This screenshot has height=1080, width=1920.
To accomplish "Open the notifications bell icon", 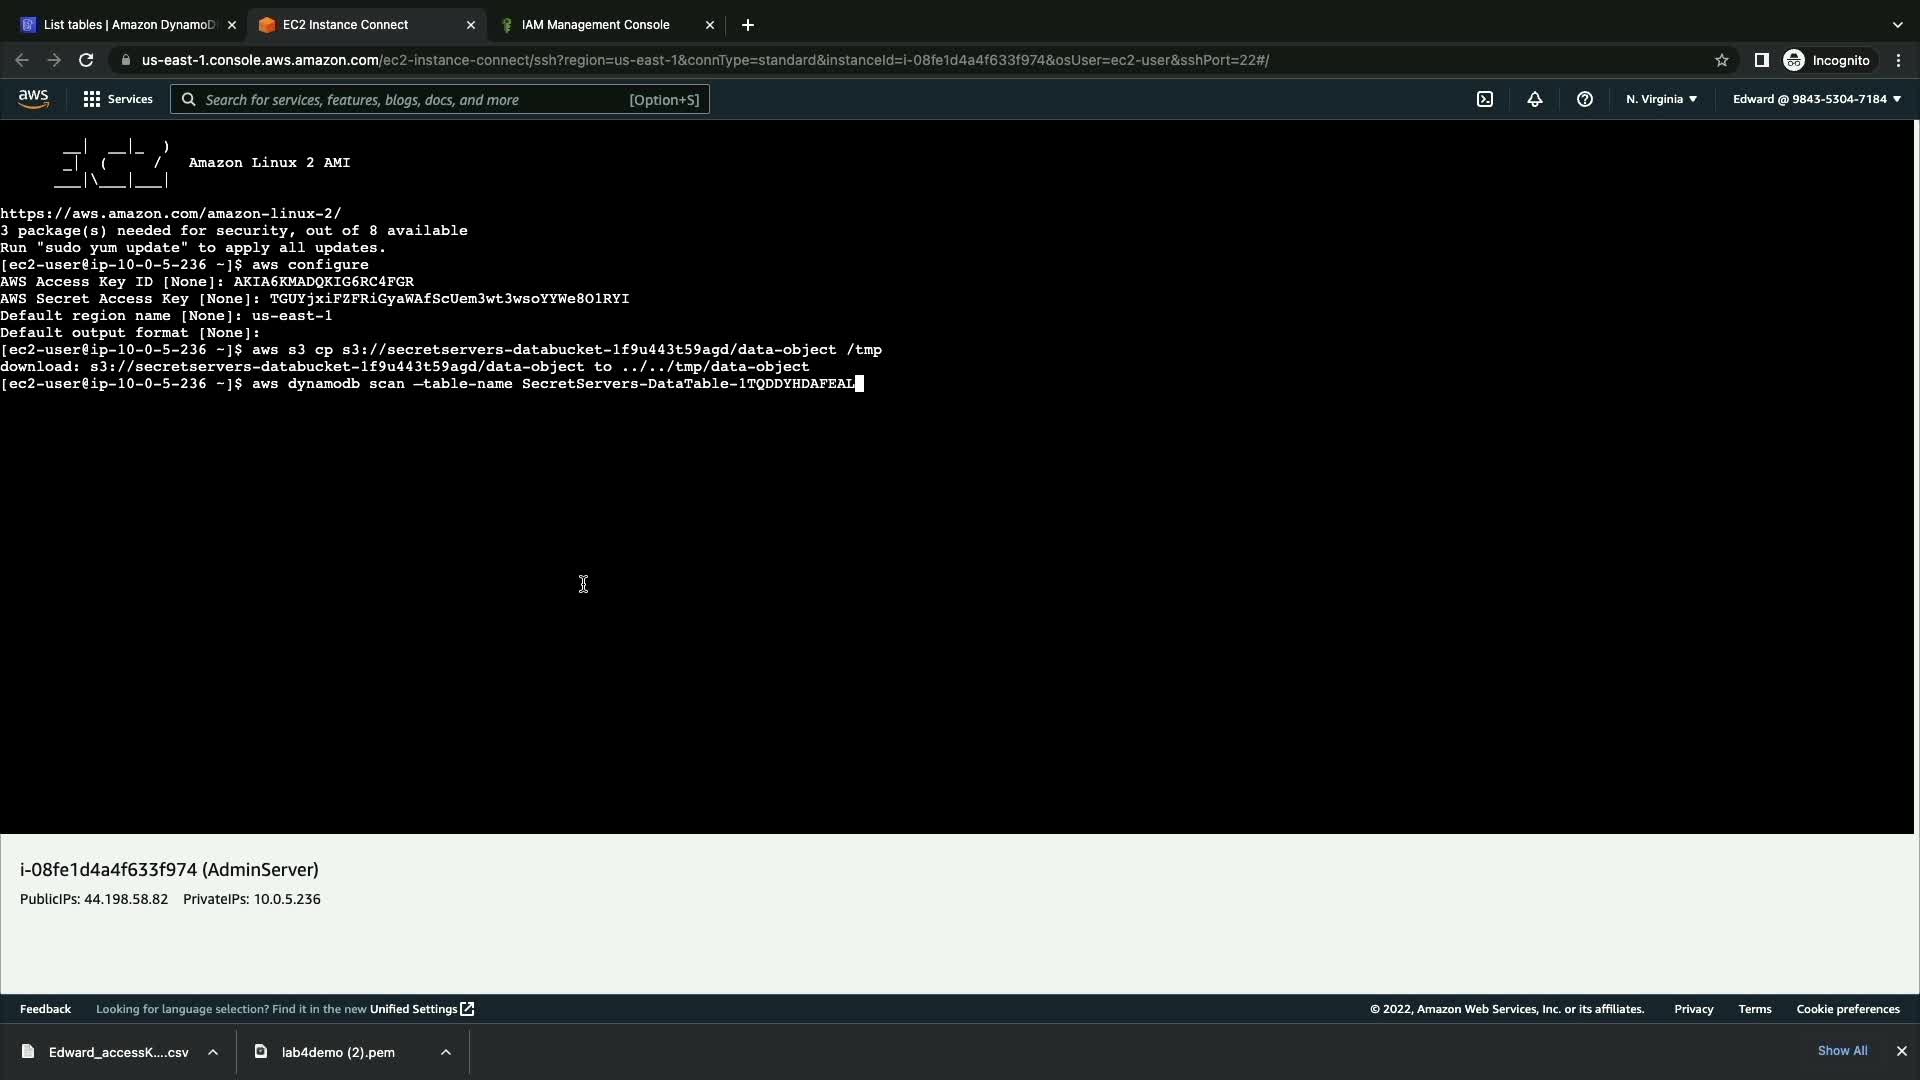I will (x=1534, y=99).
